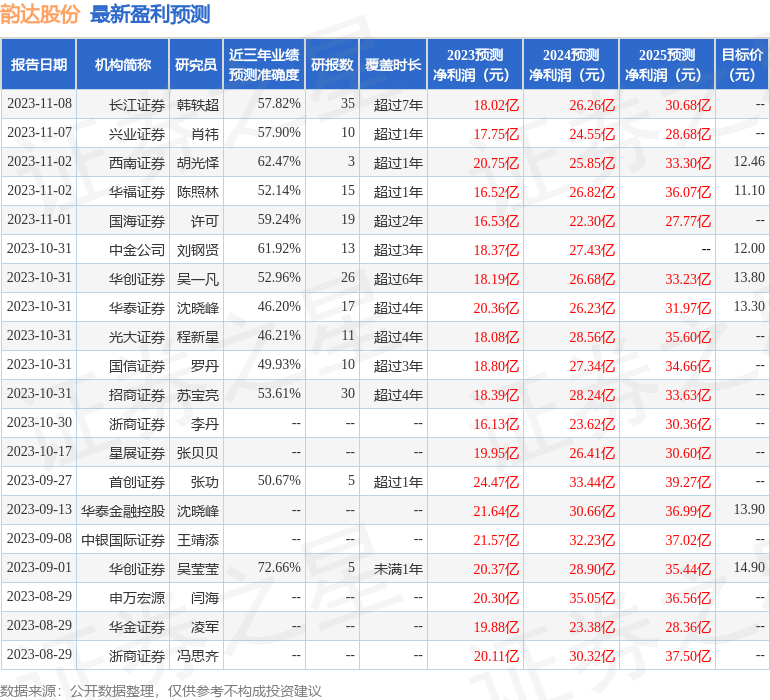
Task: Click the date cell 2023-11-01
Action: (39, 220)
